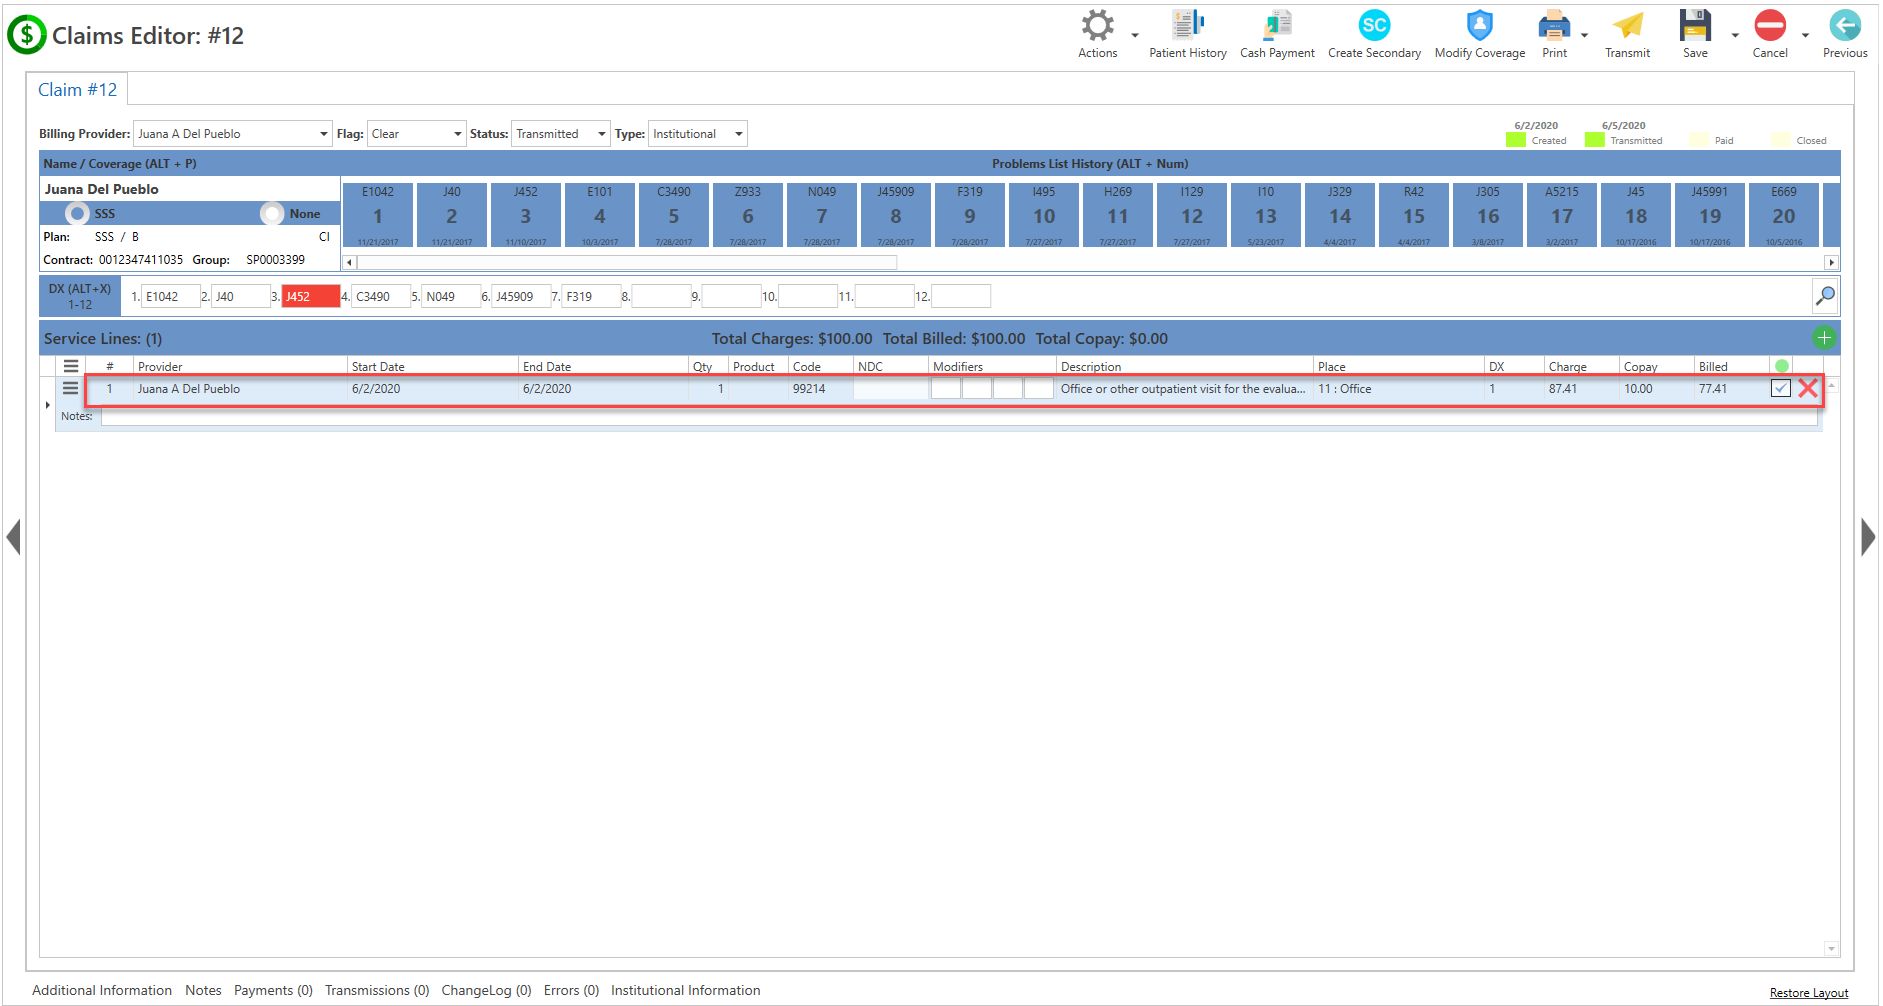Viewport: 1883px width, 1006px height.
Task: Click Restore Layout link
Action: point(1808,993)
